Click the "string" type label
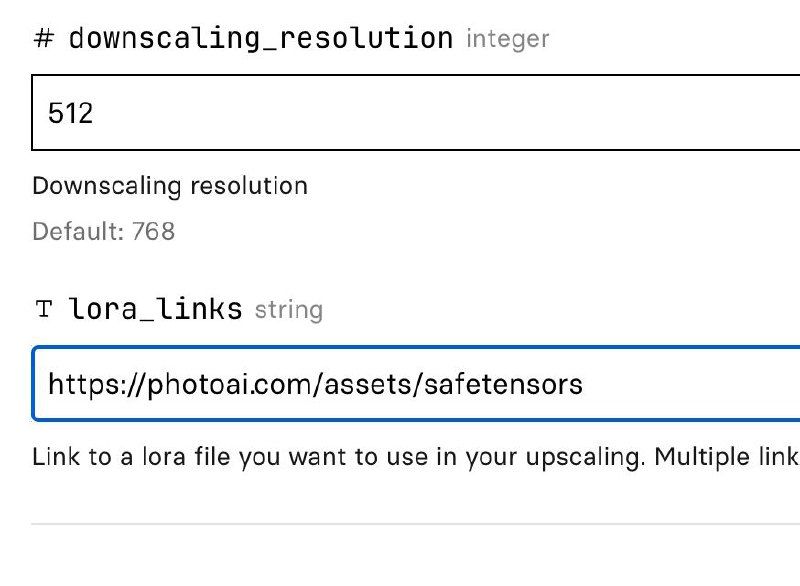Image resolution: width=800 pixels, height=586 pixels. pos(288,310)
